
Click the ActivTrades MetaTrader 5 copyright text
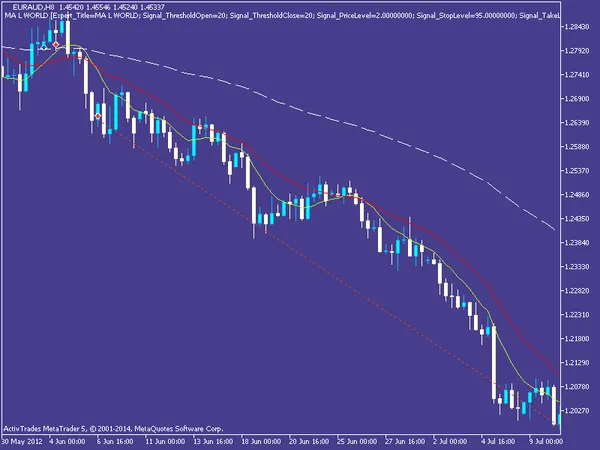coord(113,429)
